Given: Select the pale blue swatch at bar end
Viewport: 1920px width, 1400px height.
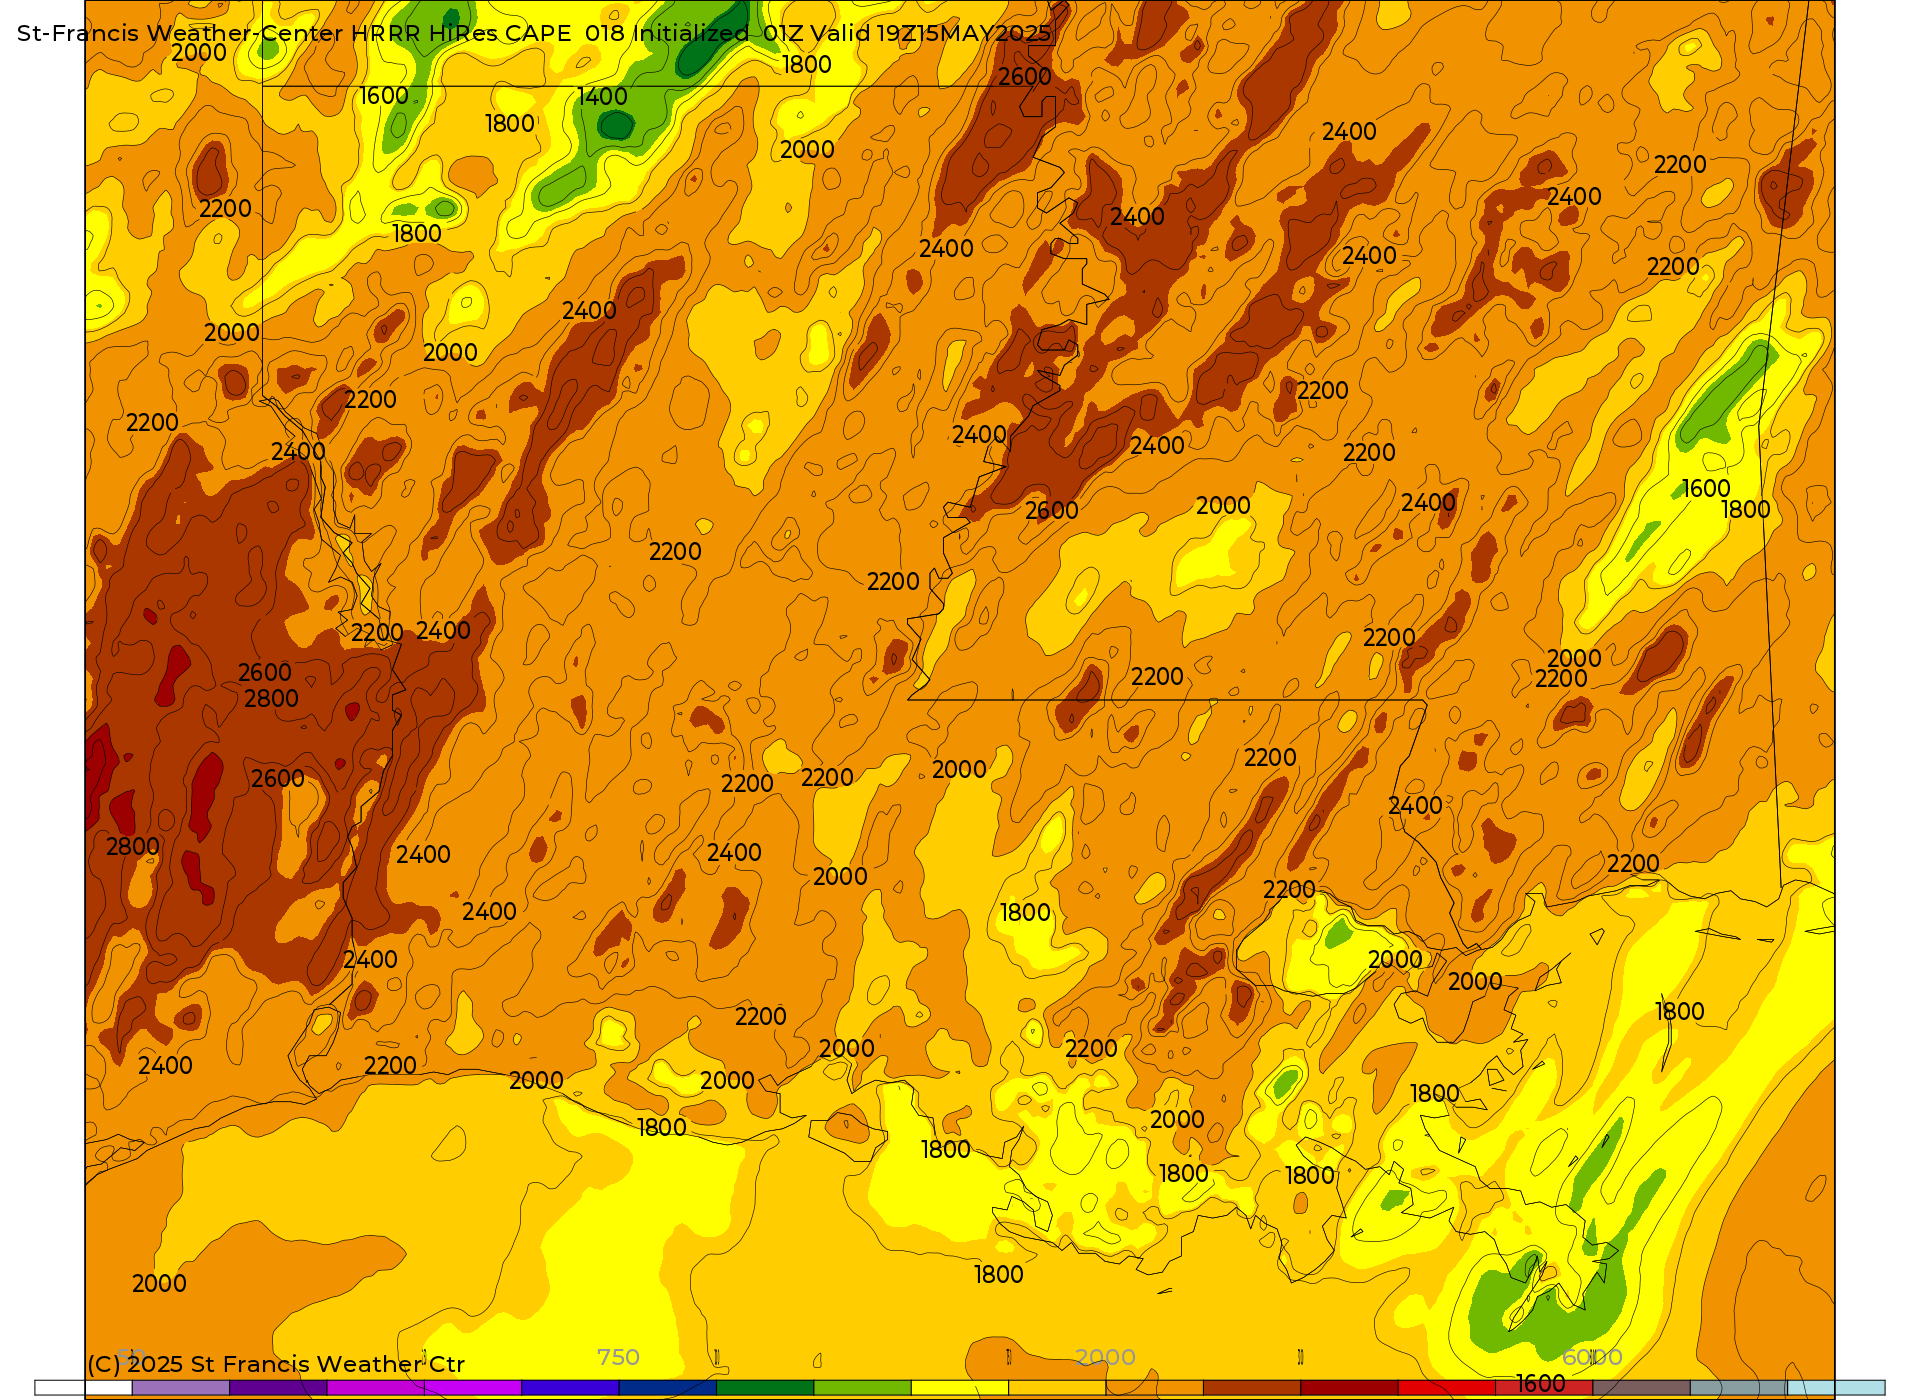Looking at the screenshot, I should [x=1836, y=1388].
